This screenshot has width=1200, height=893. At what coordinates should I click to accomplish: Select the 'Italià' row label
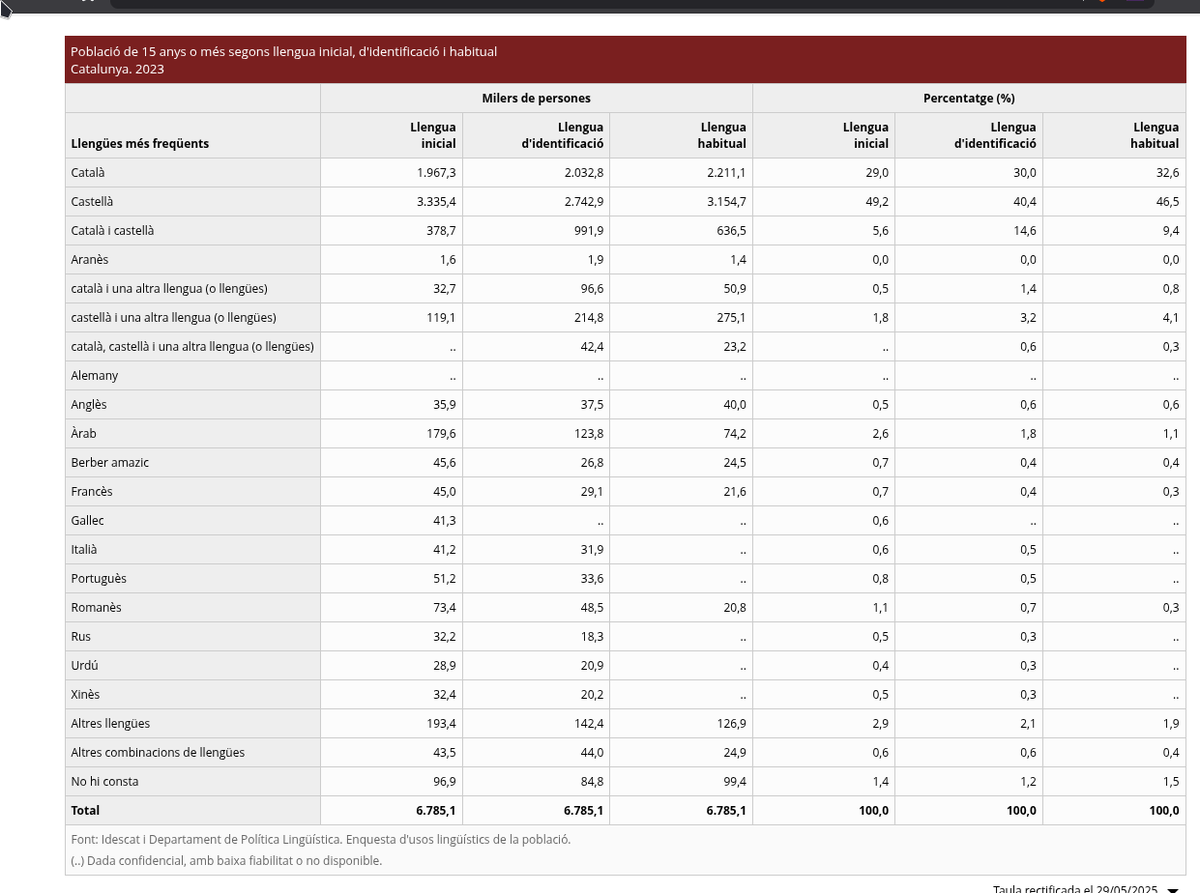[84, 550]
